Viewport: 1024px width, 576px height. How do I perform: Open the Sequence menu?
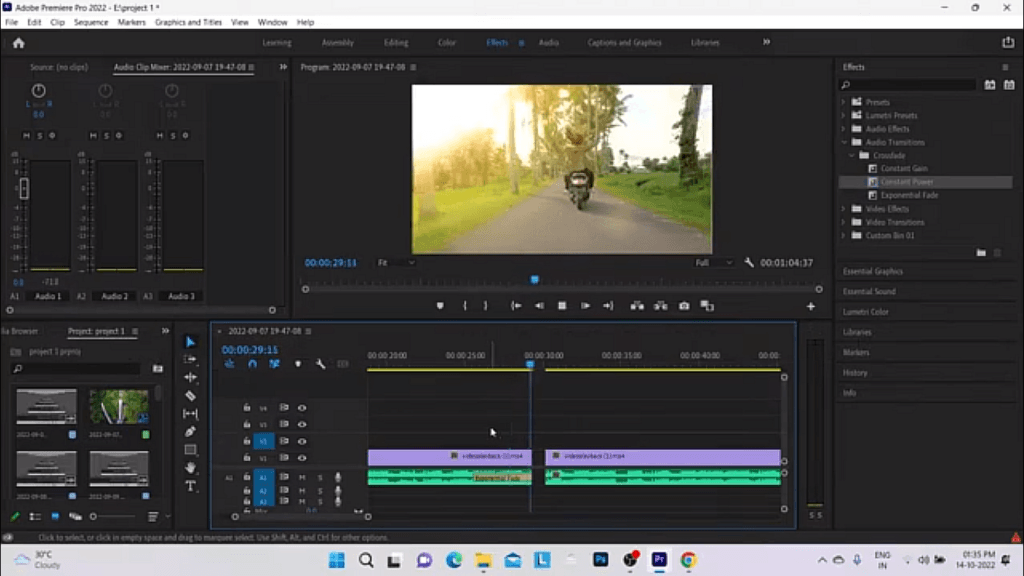coord(91,22)
